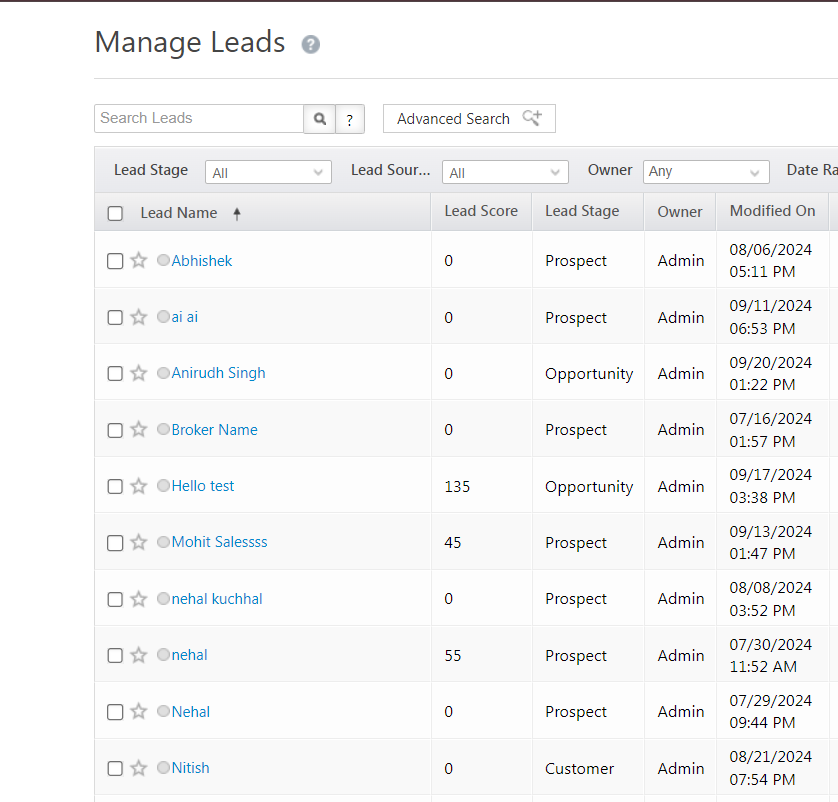Sort by Lead Stage column header

582,211
